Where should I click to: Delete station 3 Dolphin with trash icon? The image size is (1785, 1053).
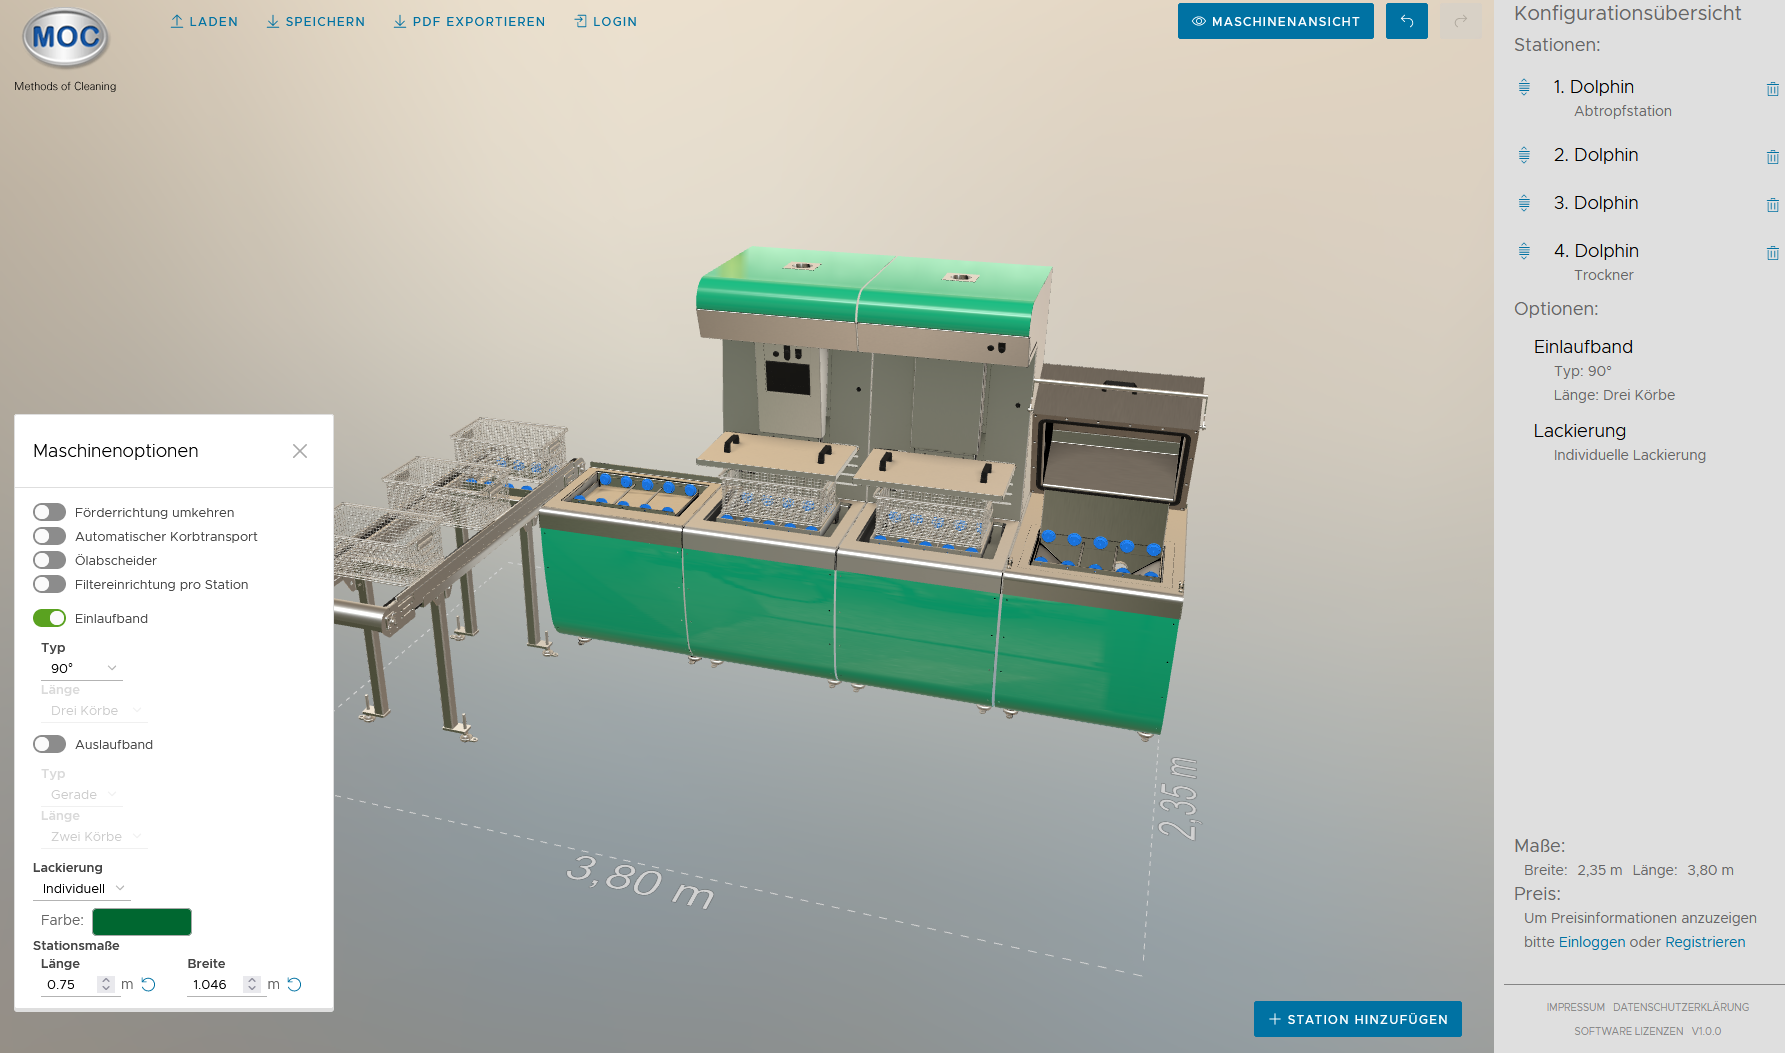click(x=1772, y=205)
